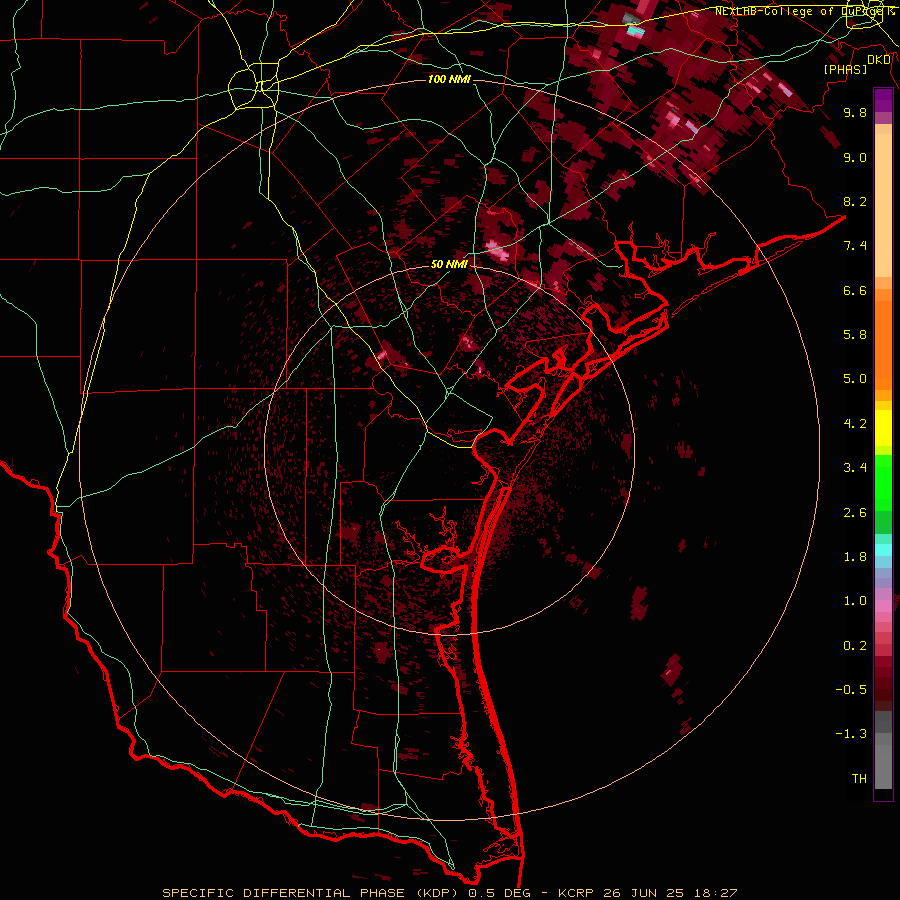Viewport: 900px width, 900px height.
Task: Click the 5.0 value on the color scale
Action: pyautogui.click(x=855, y=379)
